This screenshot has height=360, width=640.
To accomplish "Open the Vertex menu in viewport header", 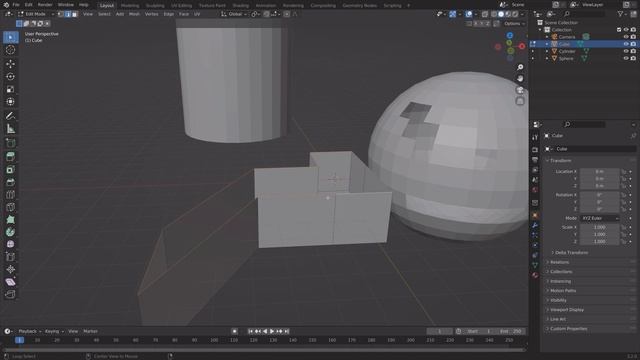I will 151,14.
